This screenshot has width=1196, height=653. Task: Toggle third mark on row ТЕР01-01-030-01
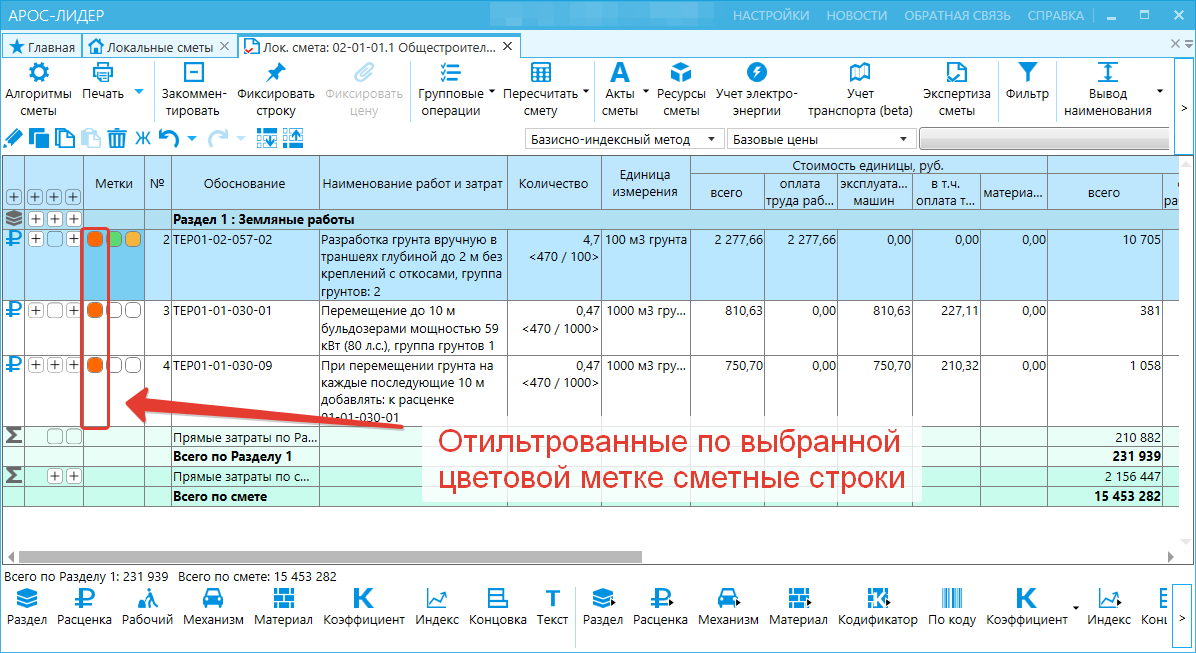(x=133, y=310)
